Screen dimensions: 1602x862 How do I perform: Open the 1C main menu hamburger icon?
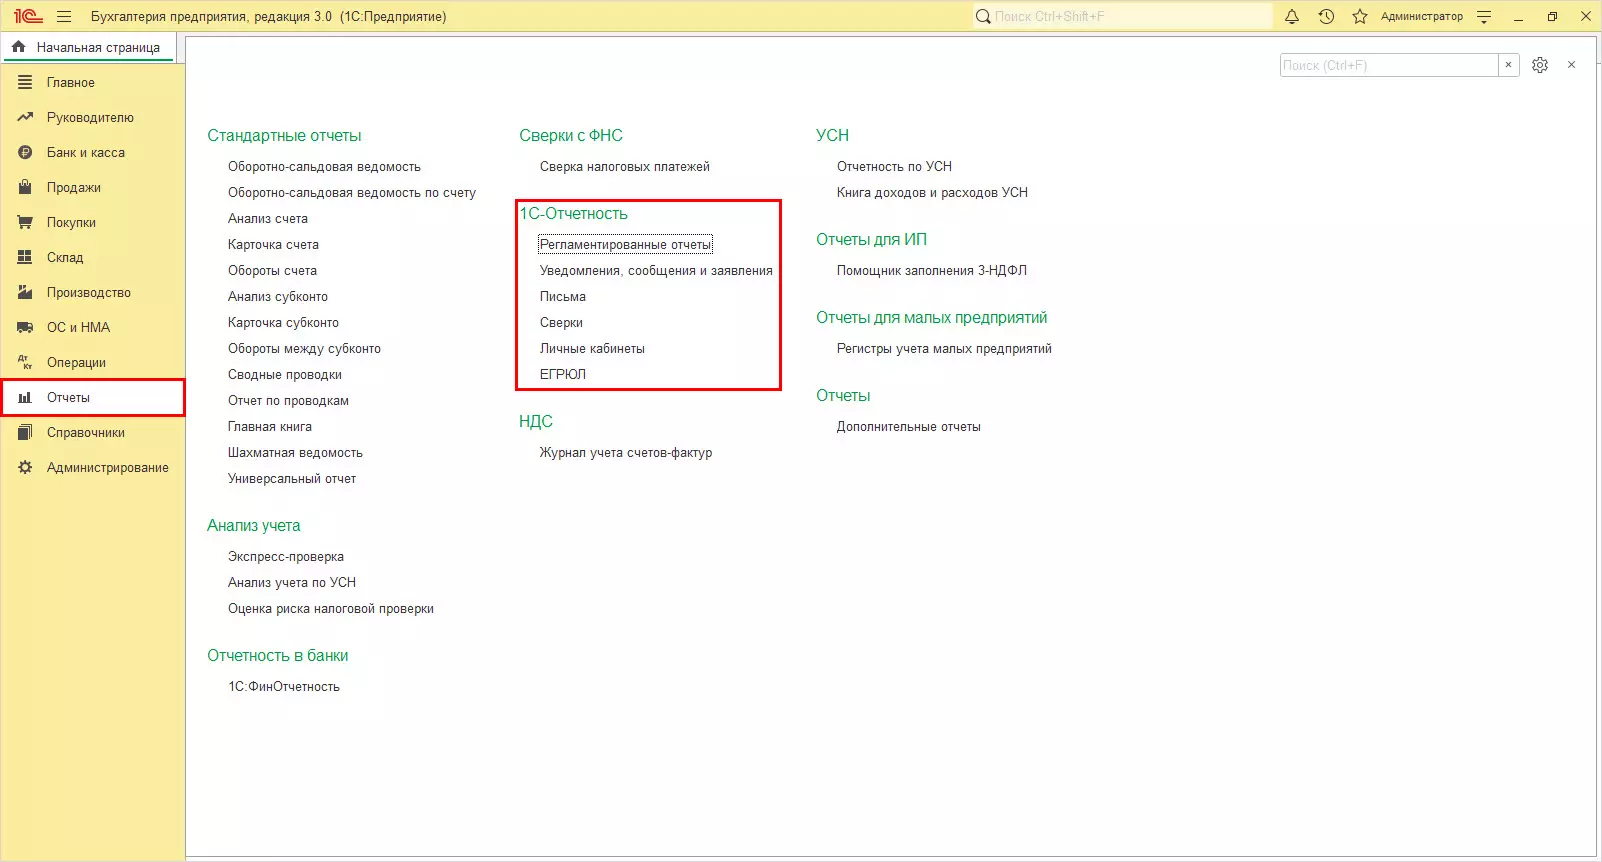coord(64,16)
